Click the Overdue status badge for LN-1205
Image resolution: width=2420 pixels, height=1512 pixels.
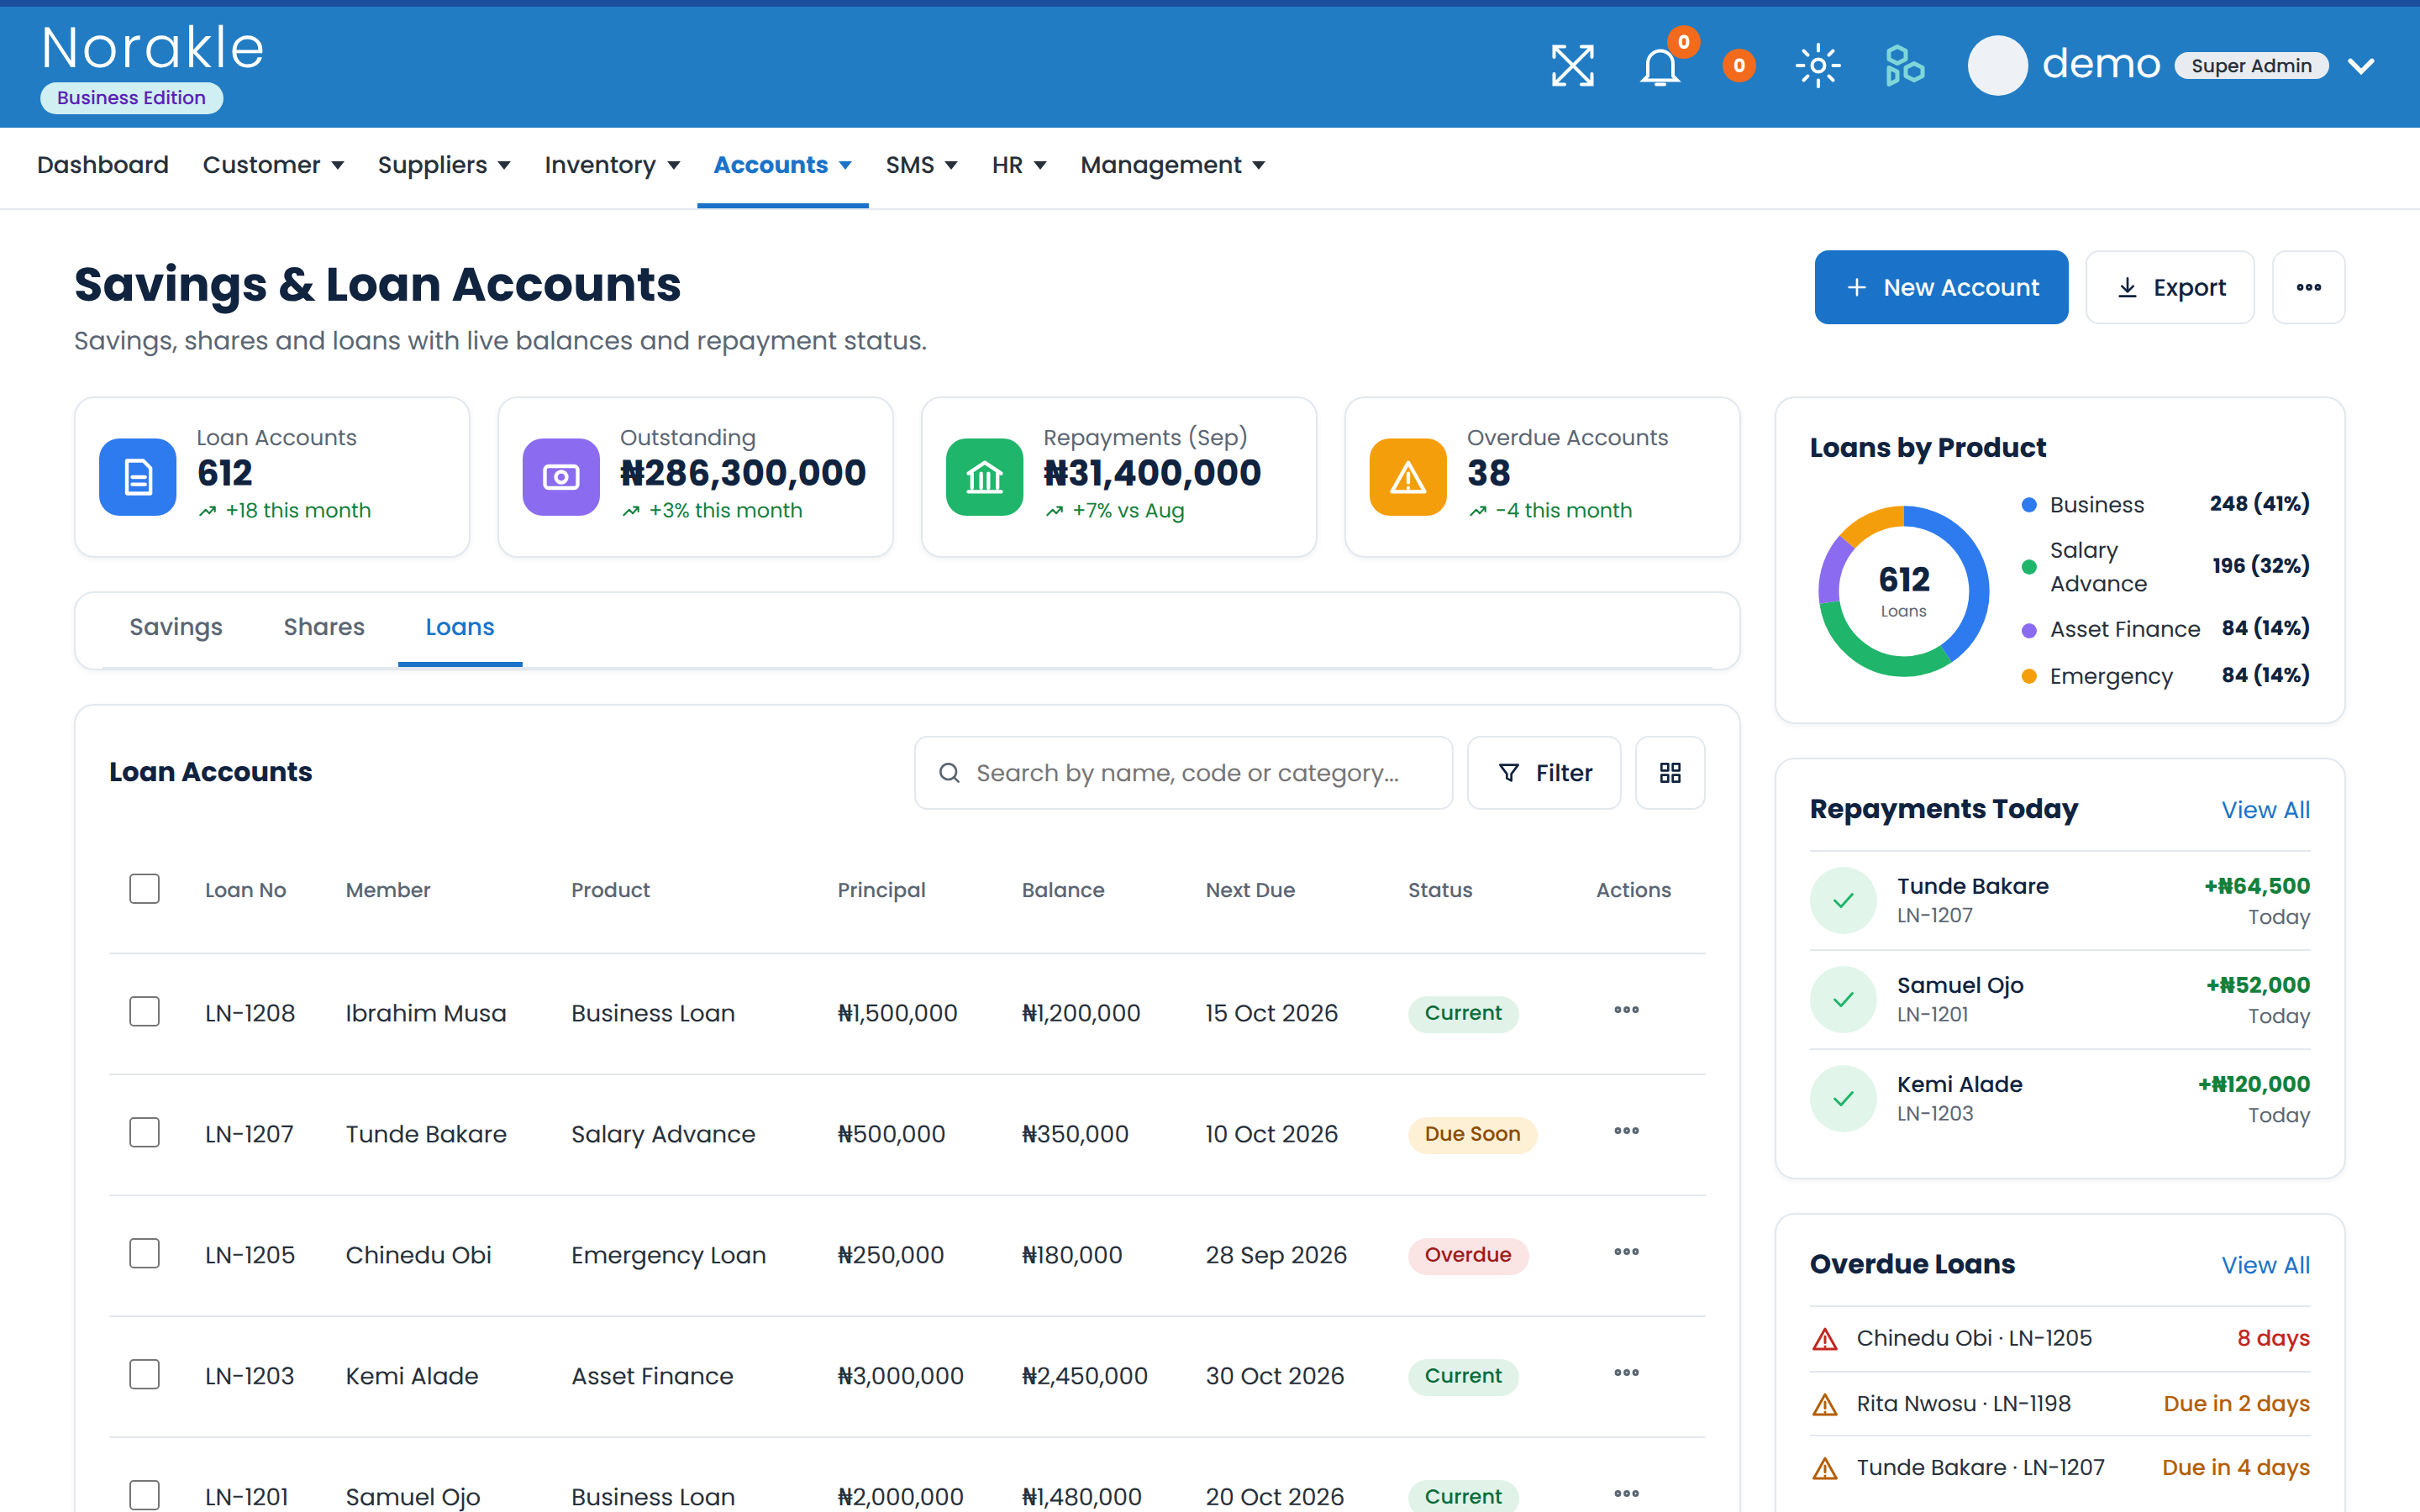coord(1467,1255)
